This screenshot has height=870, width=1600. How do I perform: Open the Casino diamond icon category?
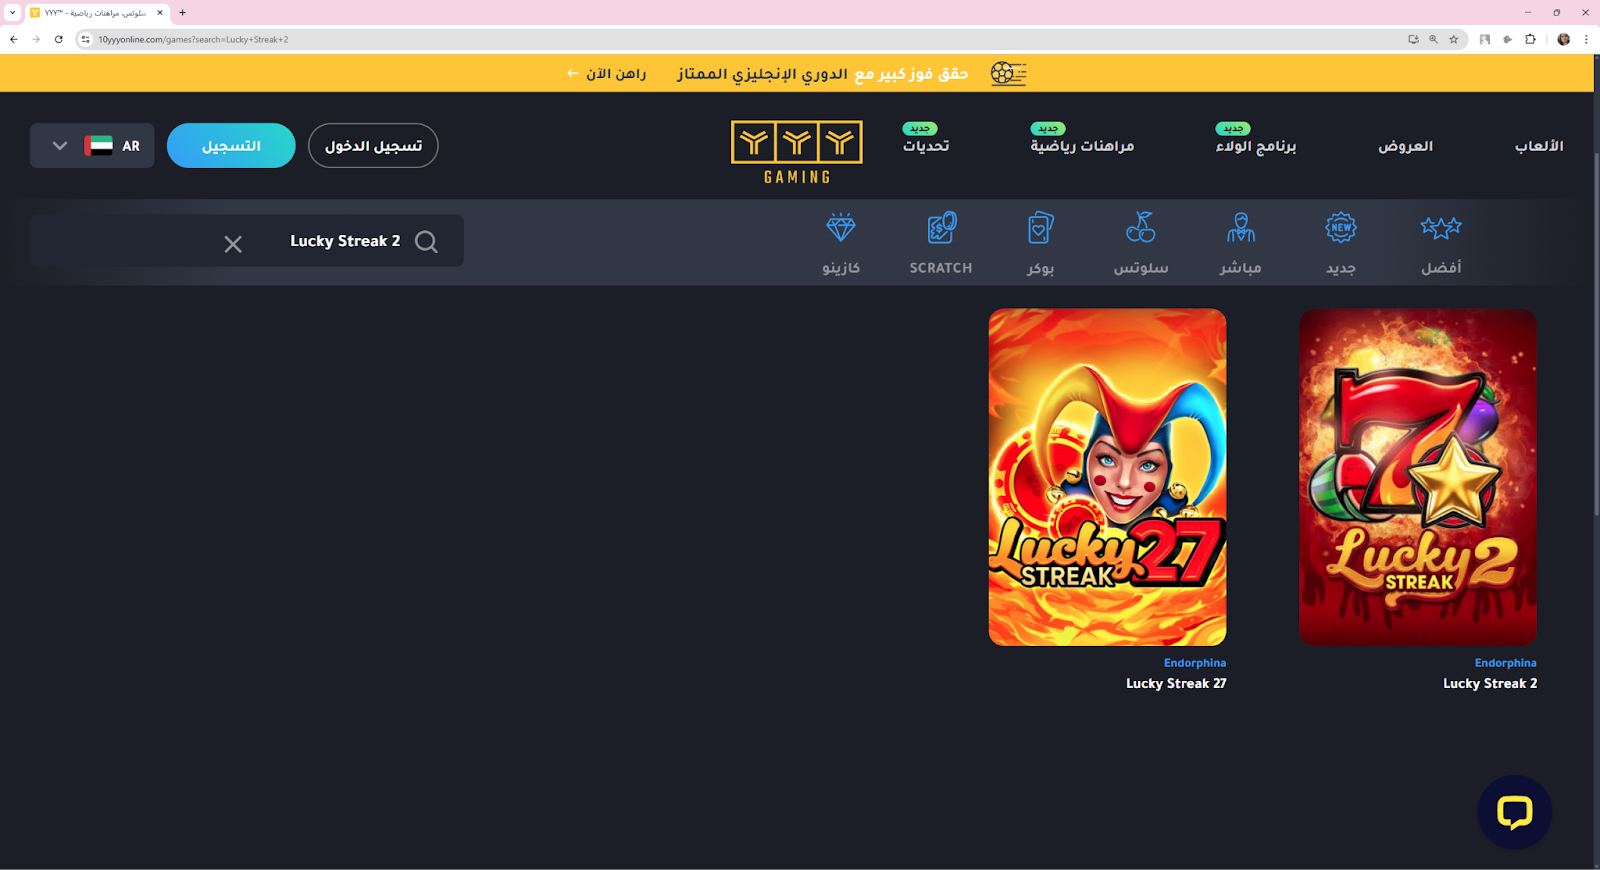(841, 228)
